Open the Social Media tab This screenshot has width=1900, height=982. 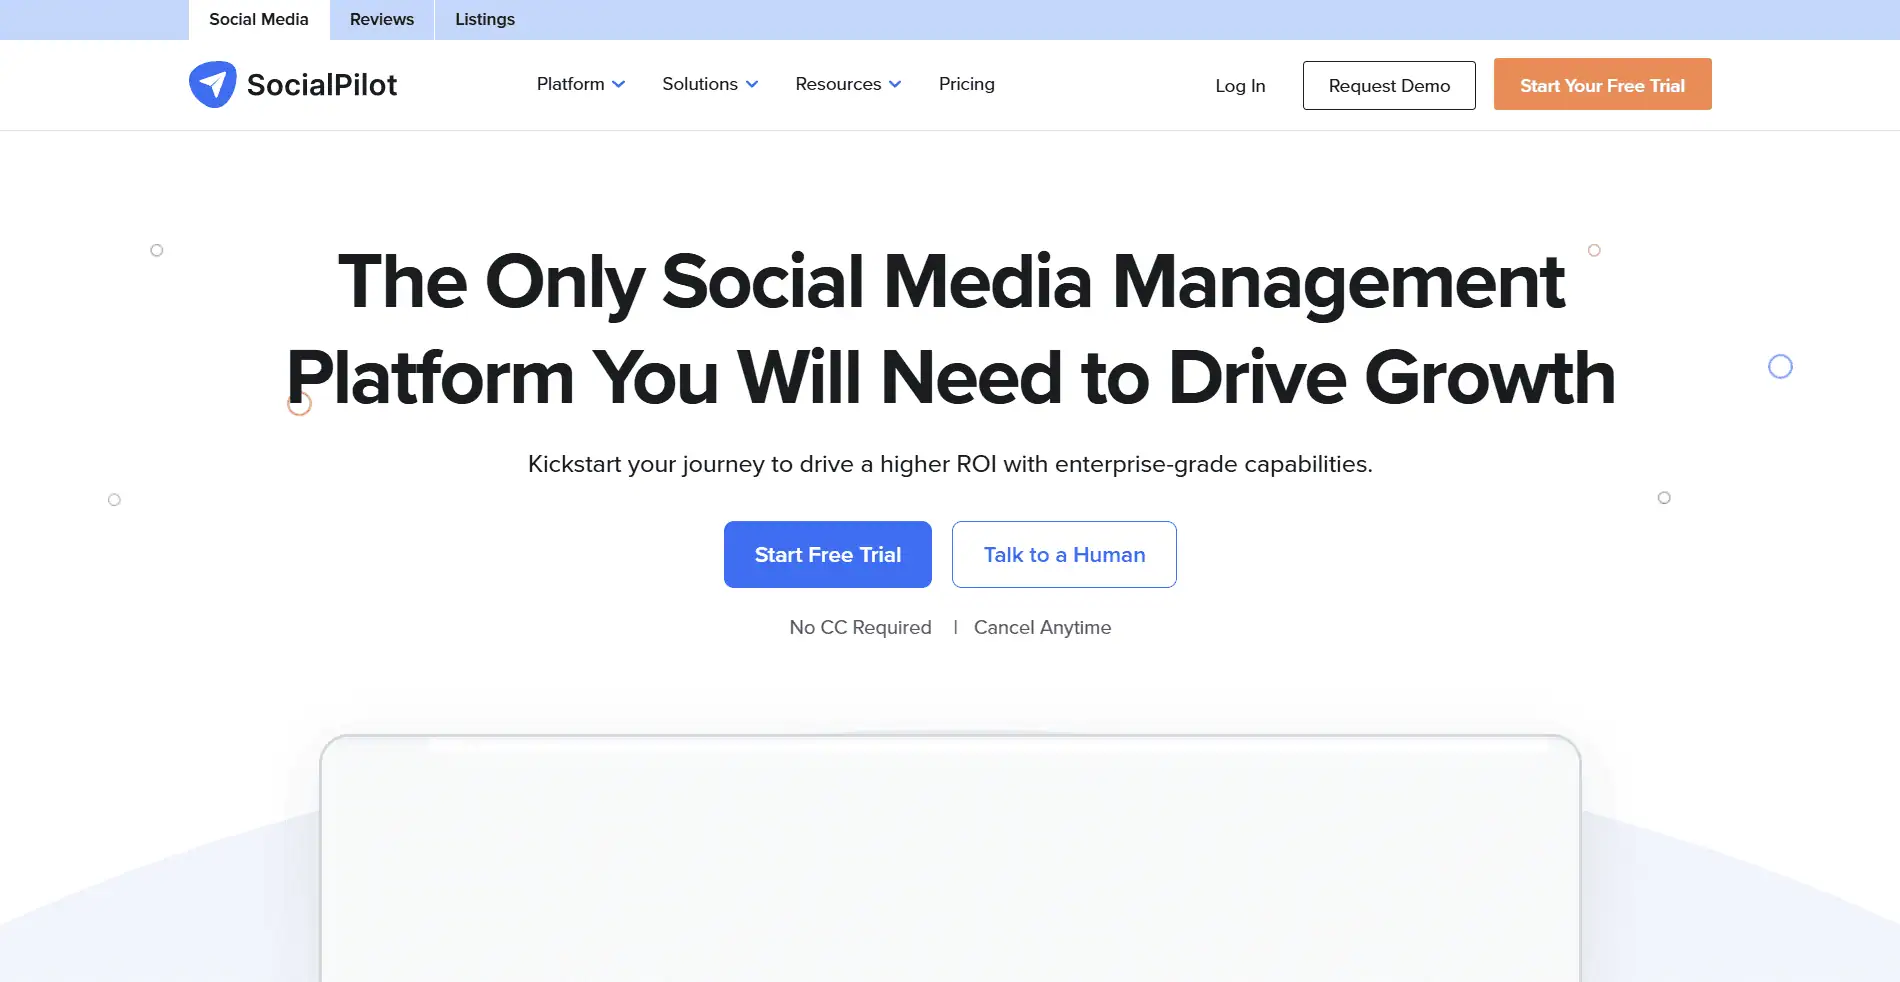click(259, 20)
